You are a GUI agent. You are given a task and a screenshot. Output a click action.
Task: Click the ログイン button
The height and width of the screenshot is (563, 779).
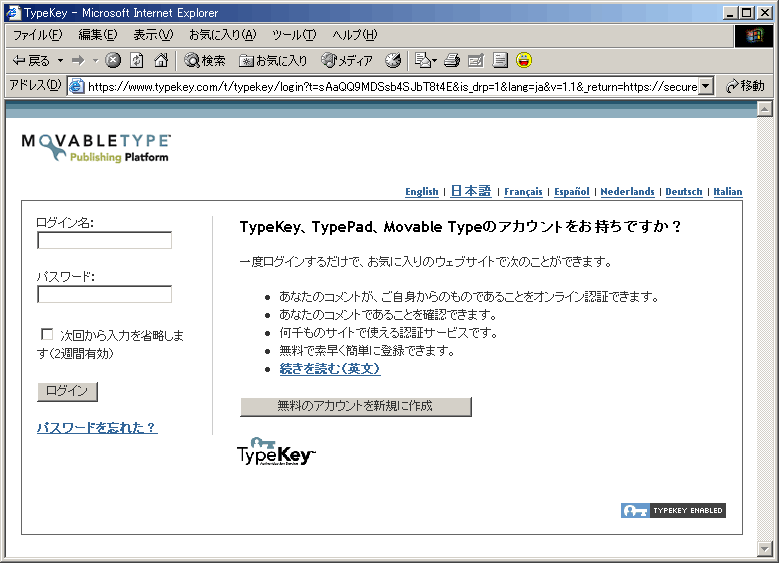pos(67,391)
